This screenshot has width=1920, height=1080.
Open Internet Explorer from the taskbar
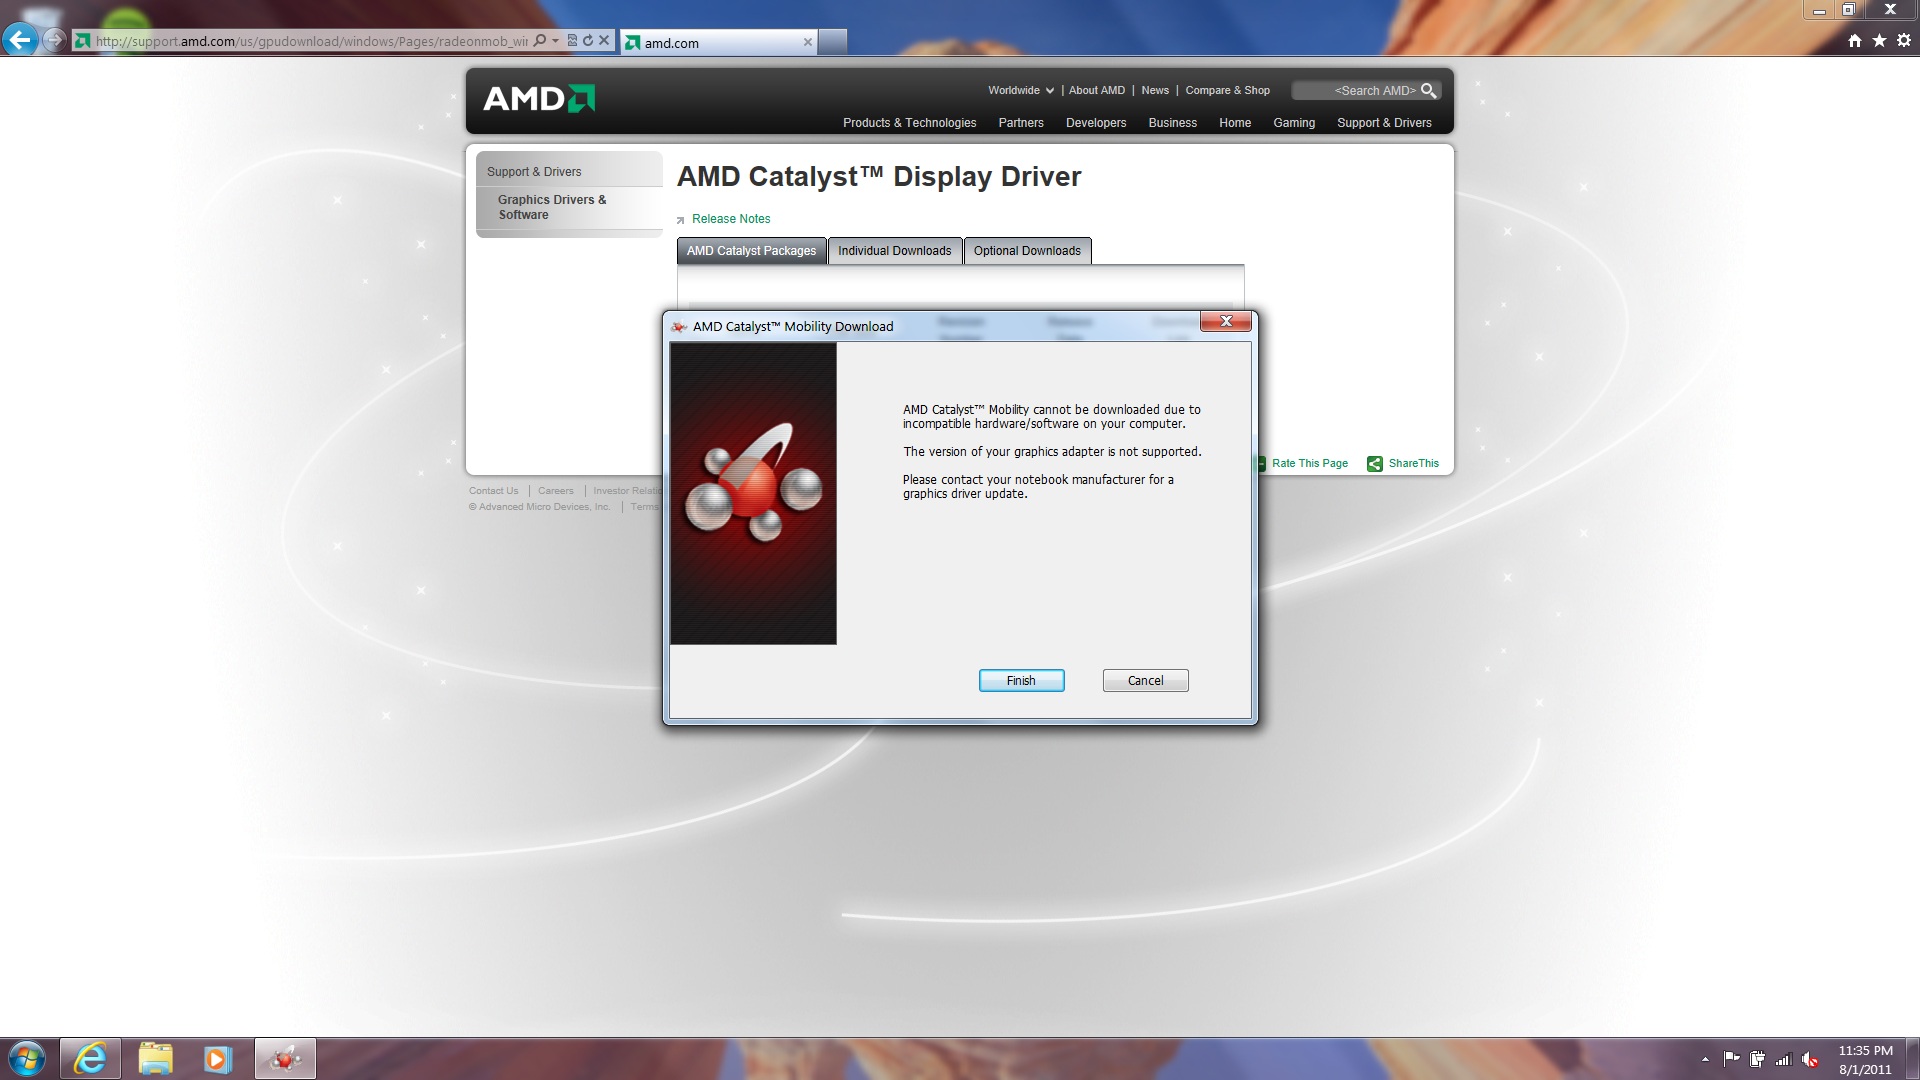(90, 1058)
